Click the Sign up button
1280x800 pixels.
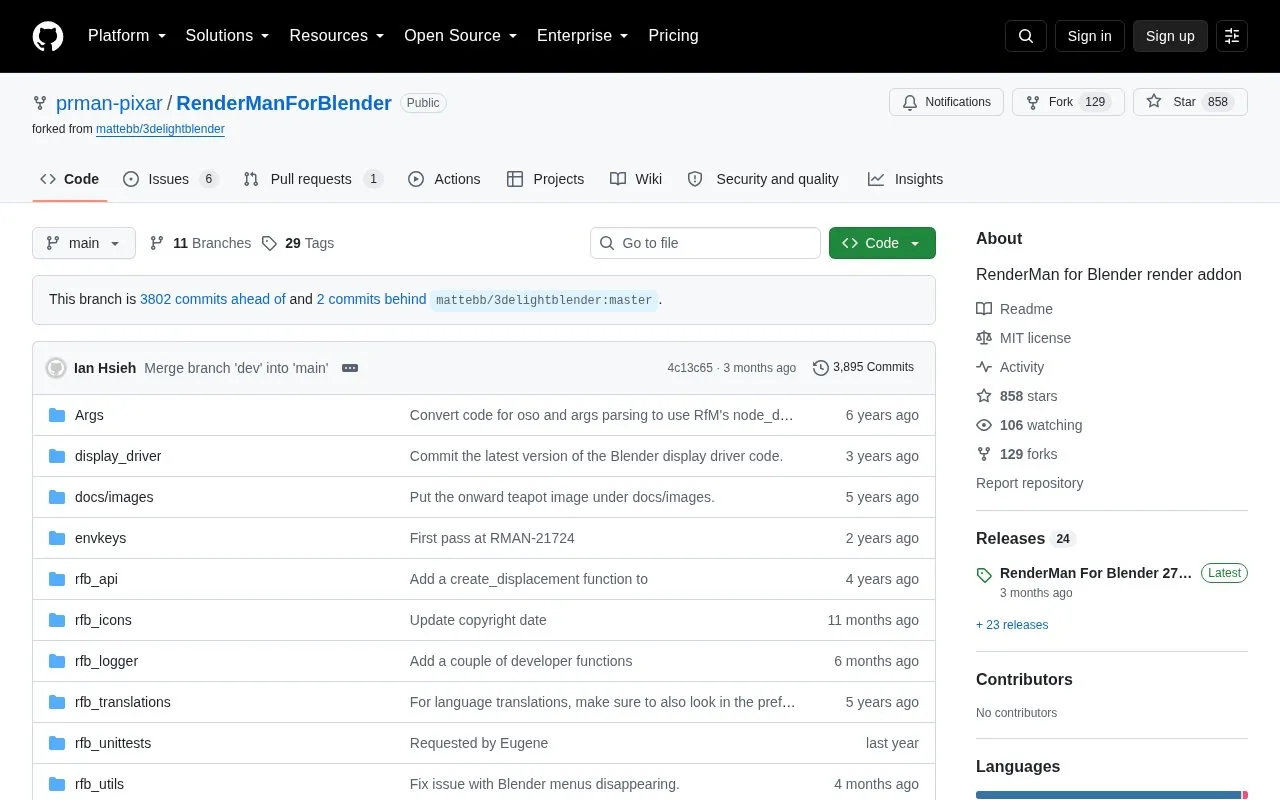coord(1170,36)
